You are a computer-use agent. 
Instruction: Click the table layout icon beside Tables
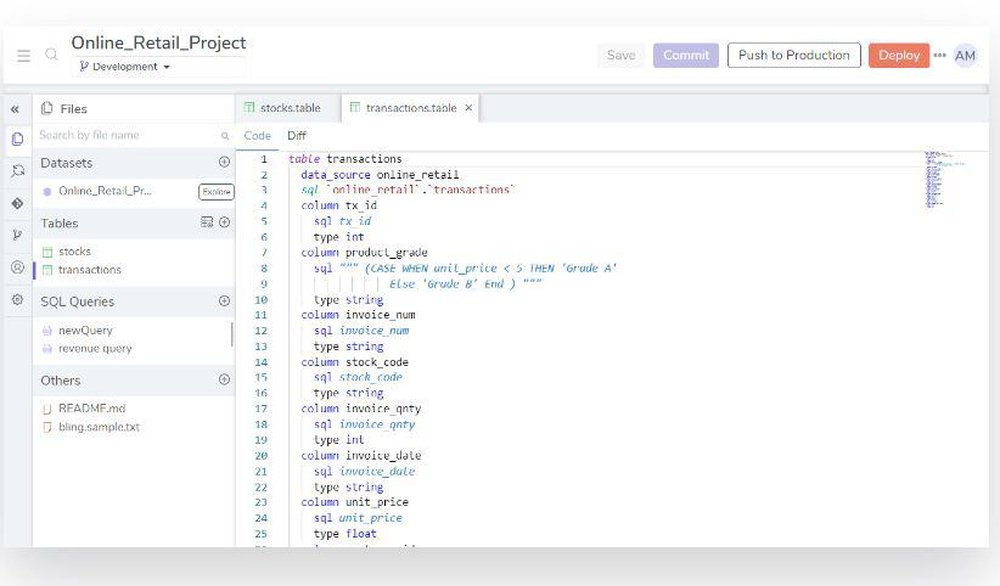(207, 222)
